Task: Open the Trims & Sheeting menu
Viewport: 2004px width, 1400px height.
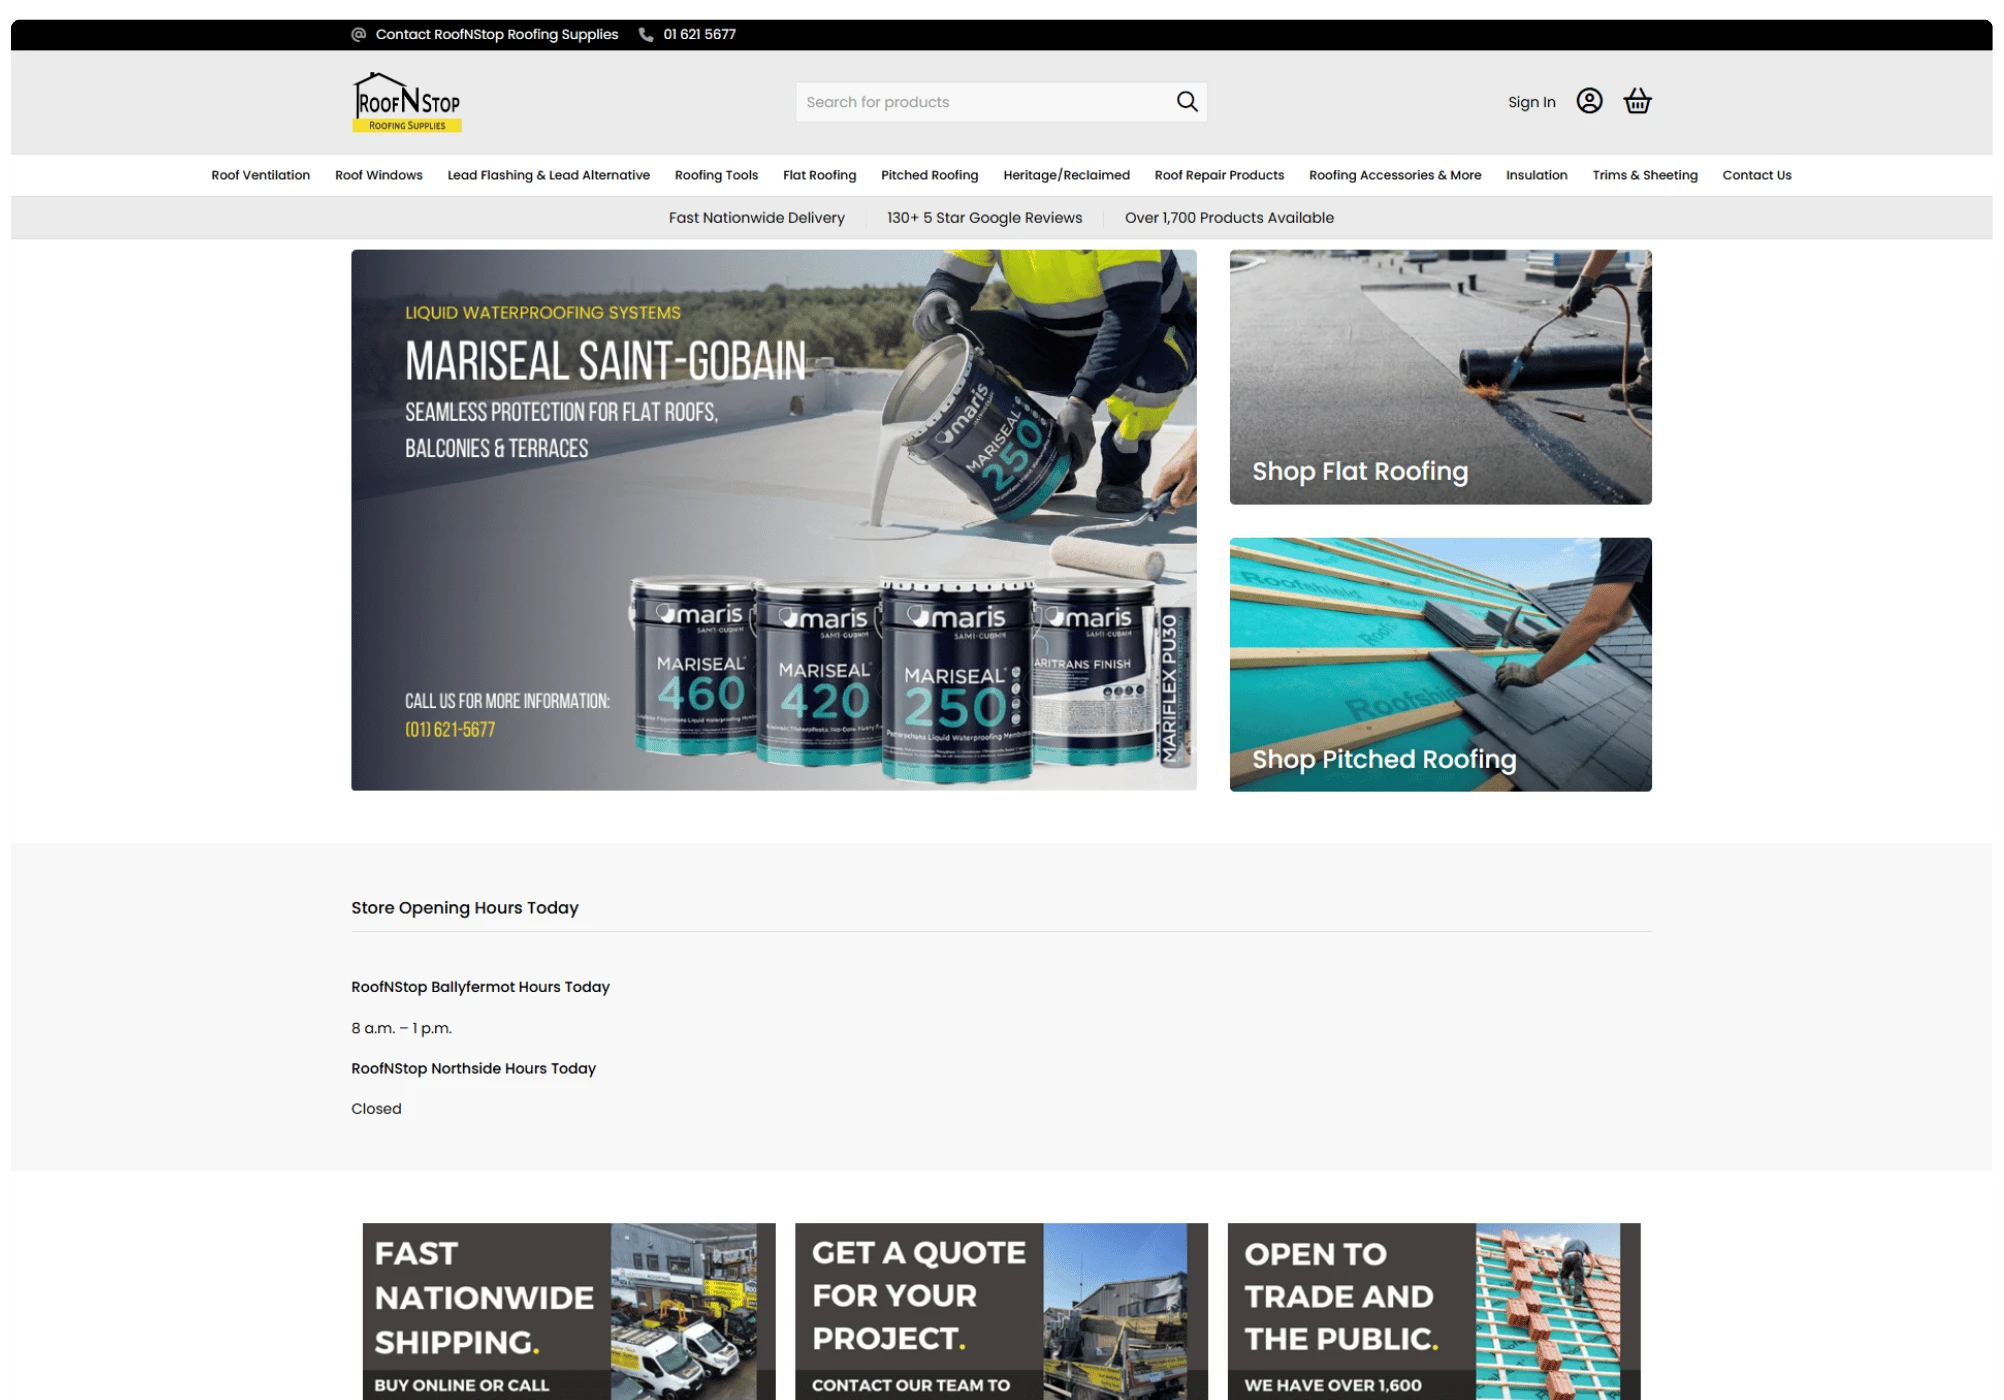Action: click(x=1644, y=175)
